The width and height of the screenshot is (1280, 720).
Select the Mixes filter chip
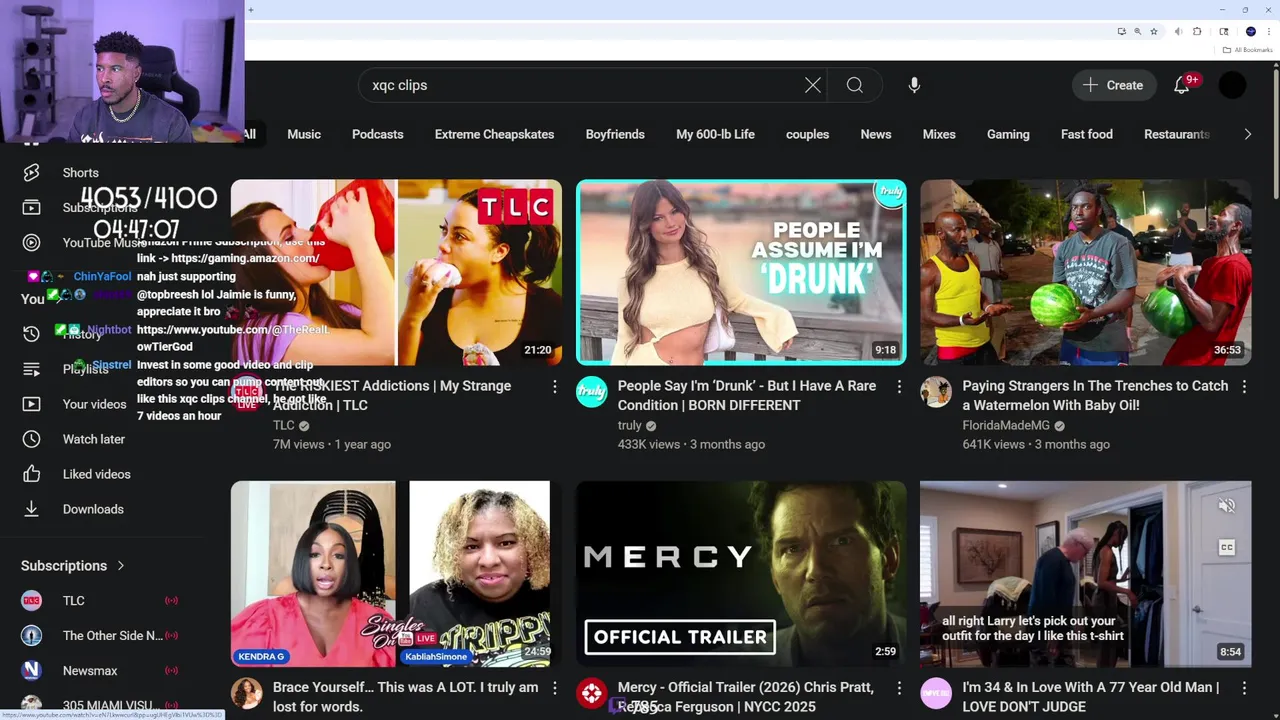(939, 134)
